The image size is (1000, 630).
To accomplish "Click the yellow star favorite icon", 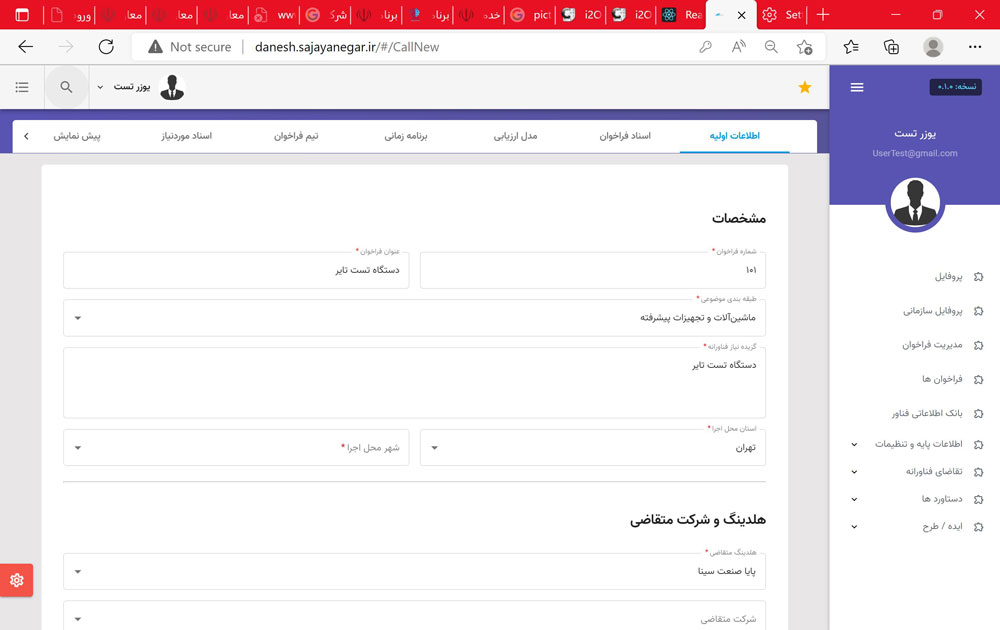I will pos(805,87).
